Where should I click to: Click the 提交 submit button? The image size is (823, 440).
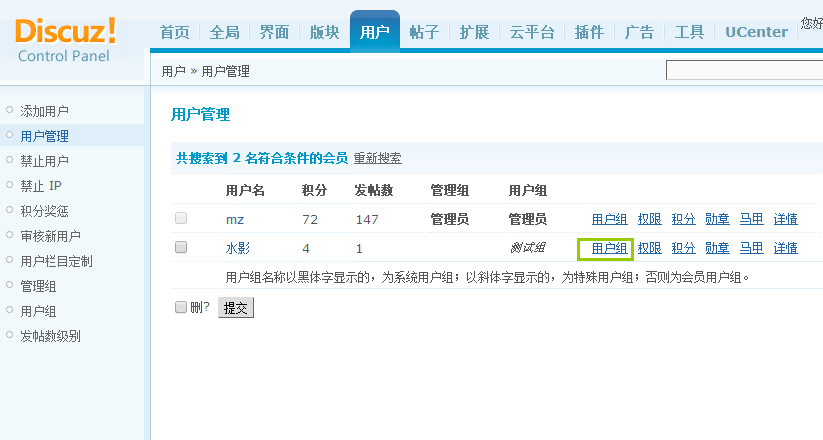236,308
